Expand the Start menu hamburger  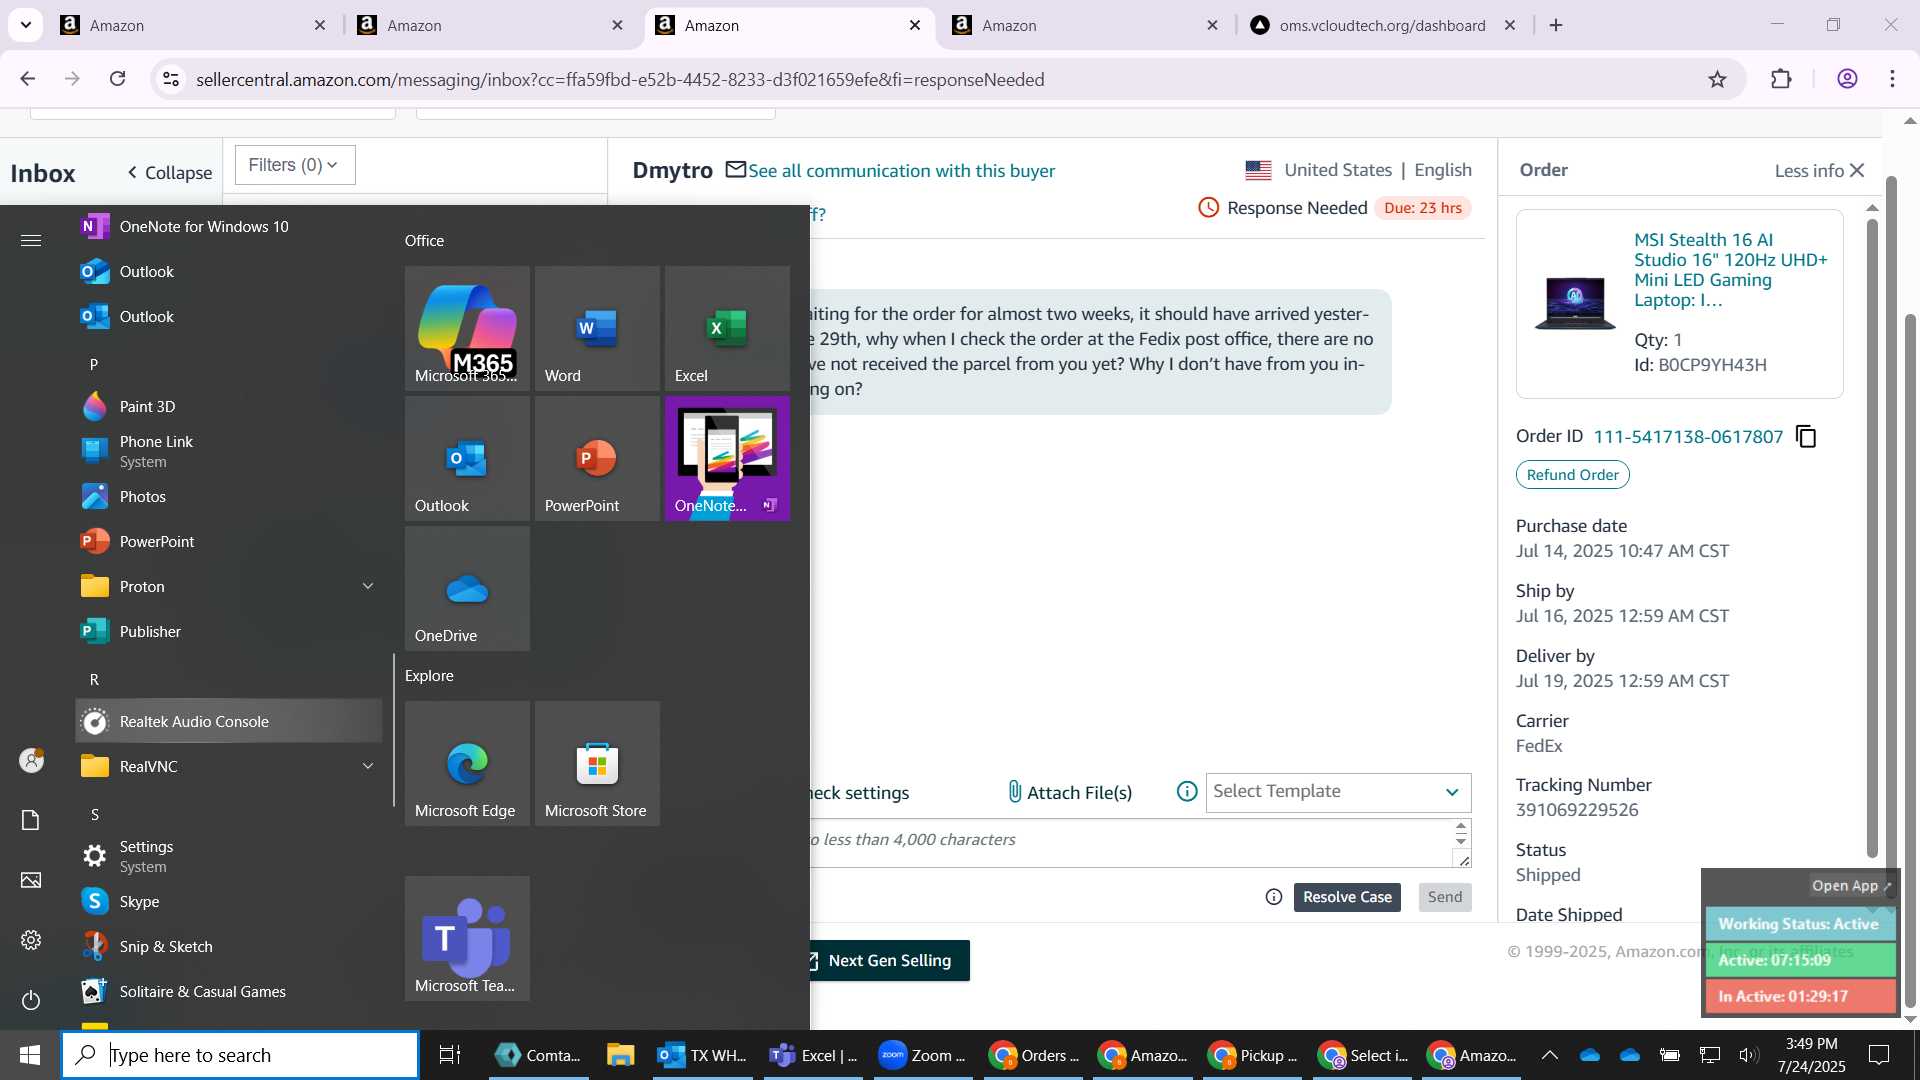[31, 240]
